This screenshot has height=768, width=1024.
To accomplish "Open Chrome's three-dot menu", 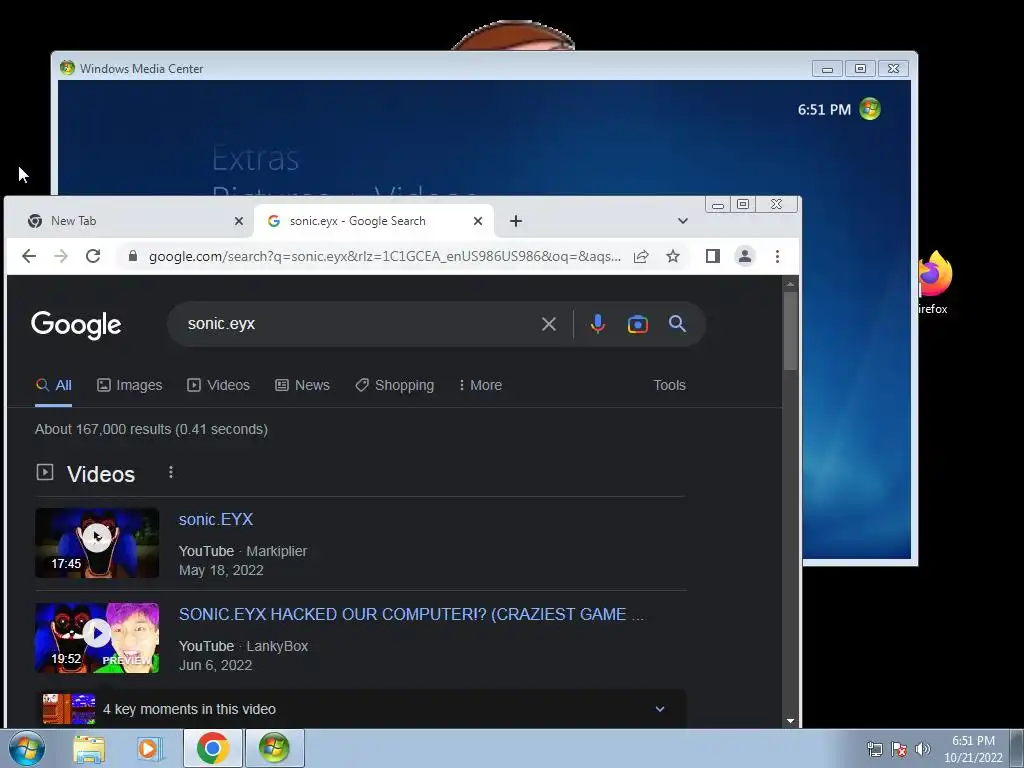I will click(777, 256).
